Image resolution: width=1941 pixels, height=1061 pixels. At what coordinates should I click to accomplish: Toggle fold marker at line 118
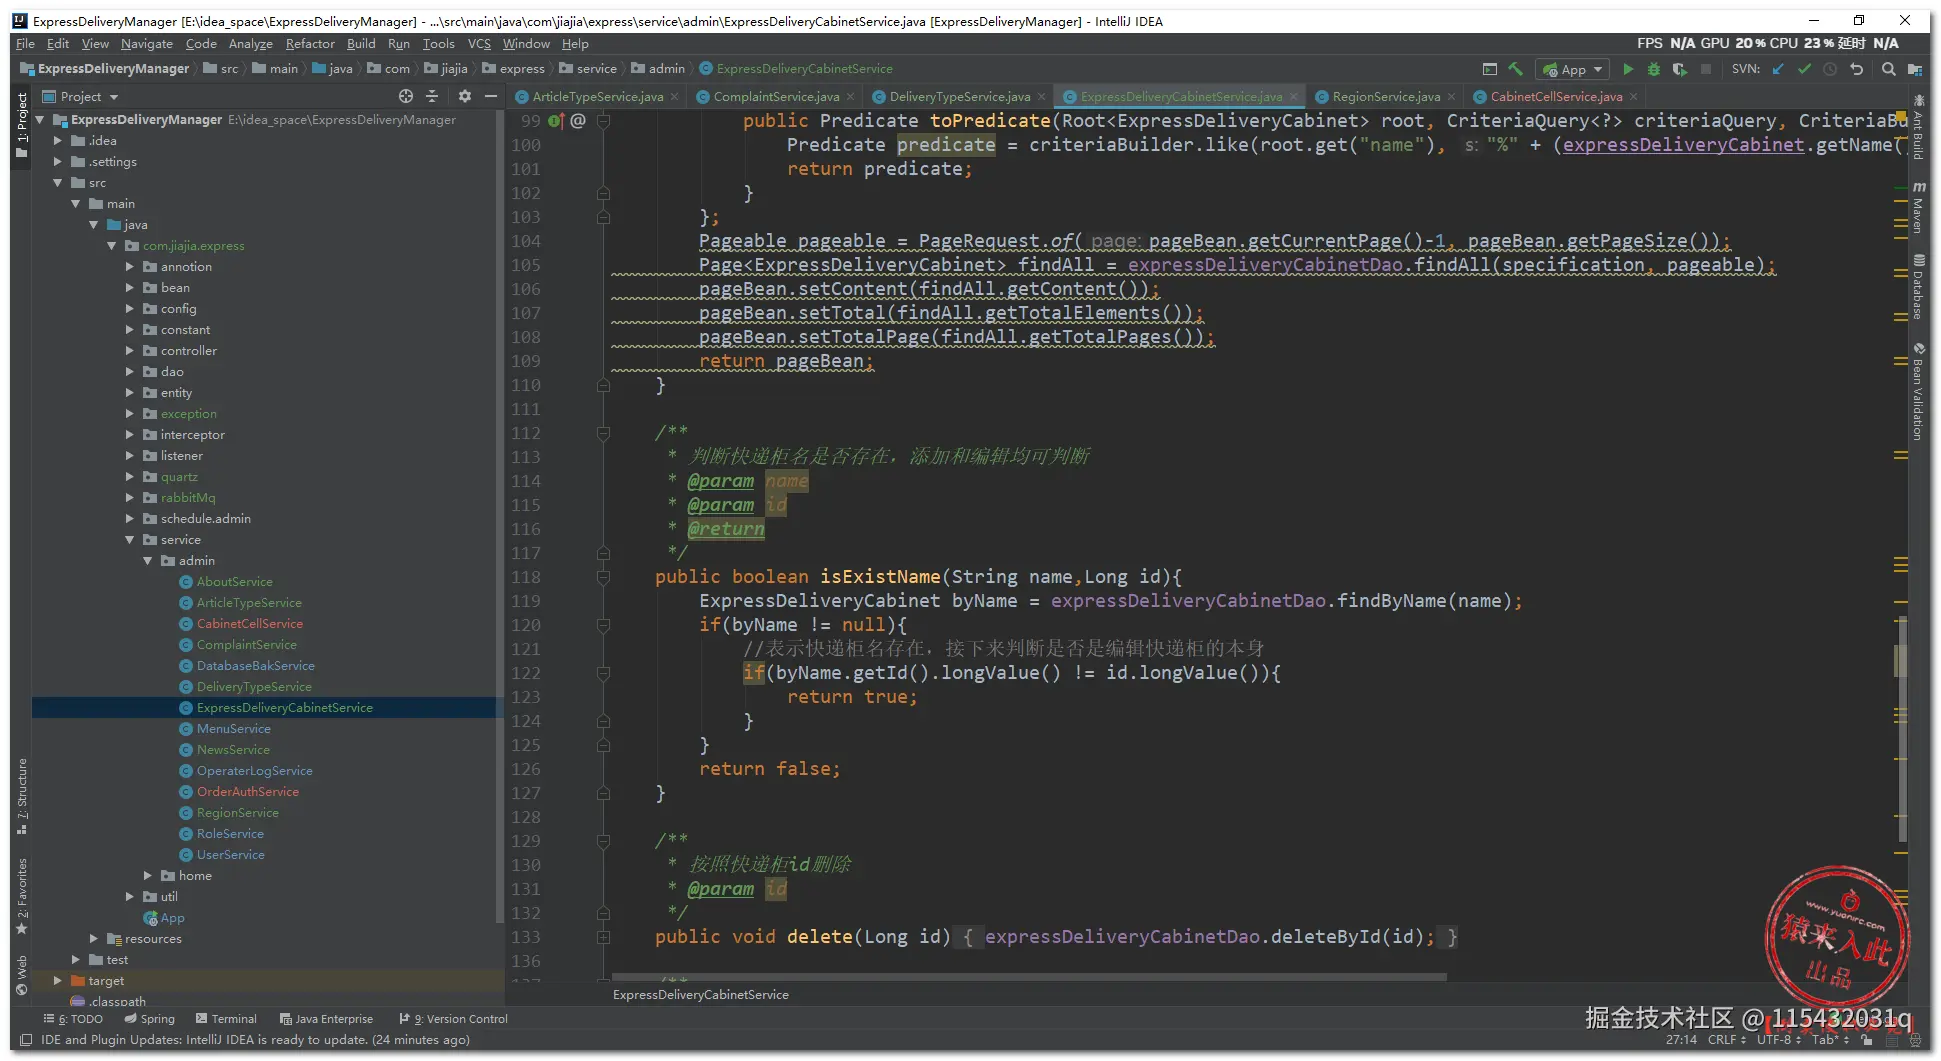[604, 577]
